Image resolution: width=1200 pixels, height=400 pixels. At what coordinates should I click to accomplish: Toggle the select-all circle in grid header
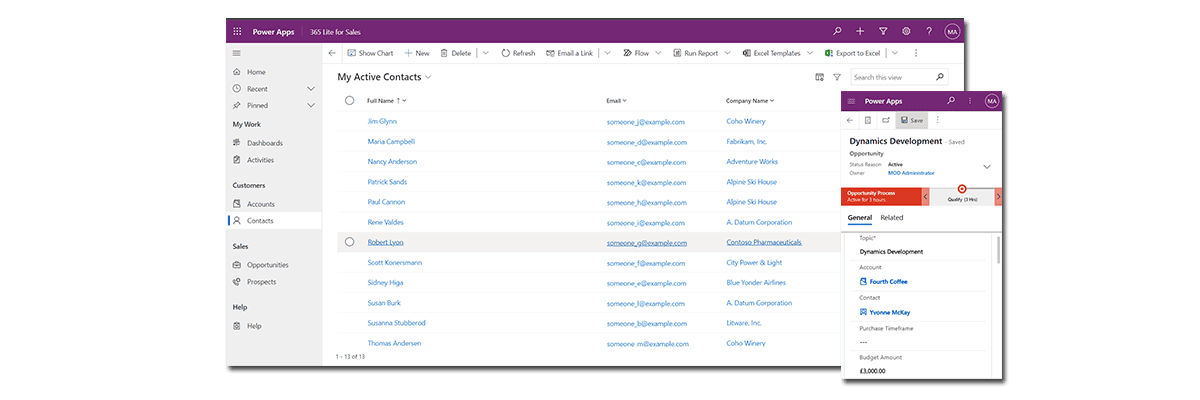pyautogui.click(x=349, y=100)
